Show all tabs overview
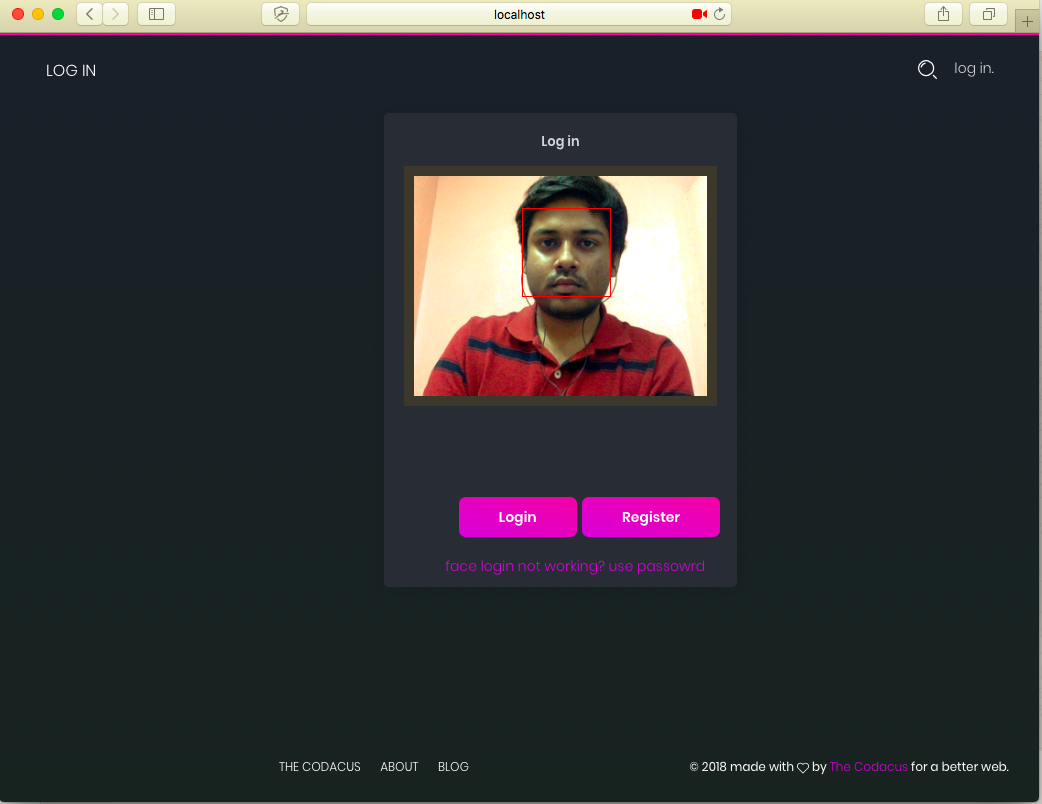 click(x=989, y=14)
